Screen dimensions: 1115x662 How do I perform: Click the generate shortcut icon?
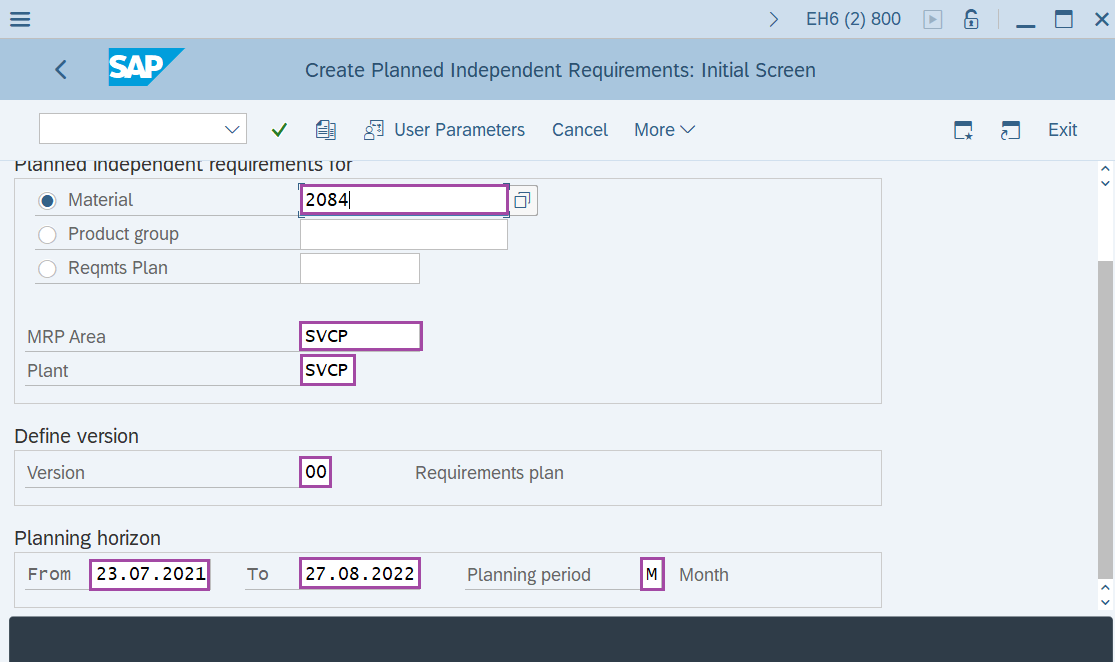[x=1010, y=130]
